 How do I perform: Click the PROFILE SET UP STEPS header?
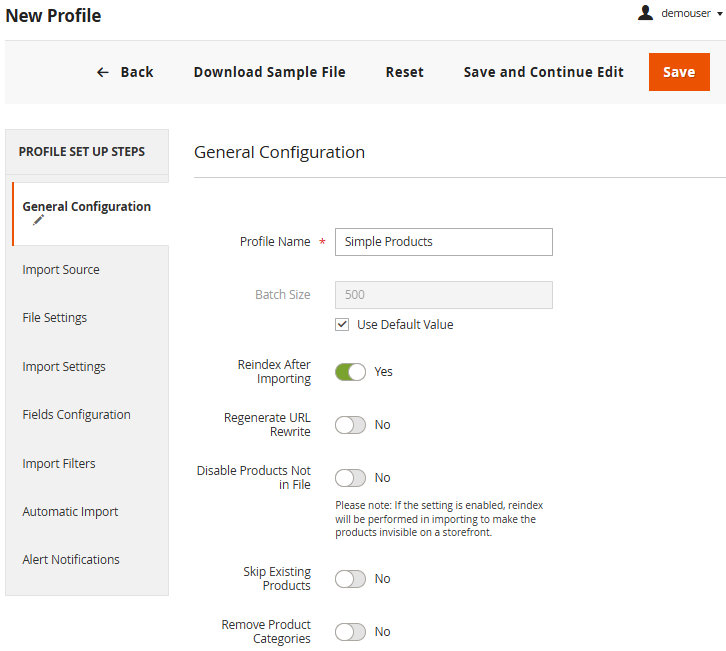82,152
